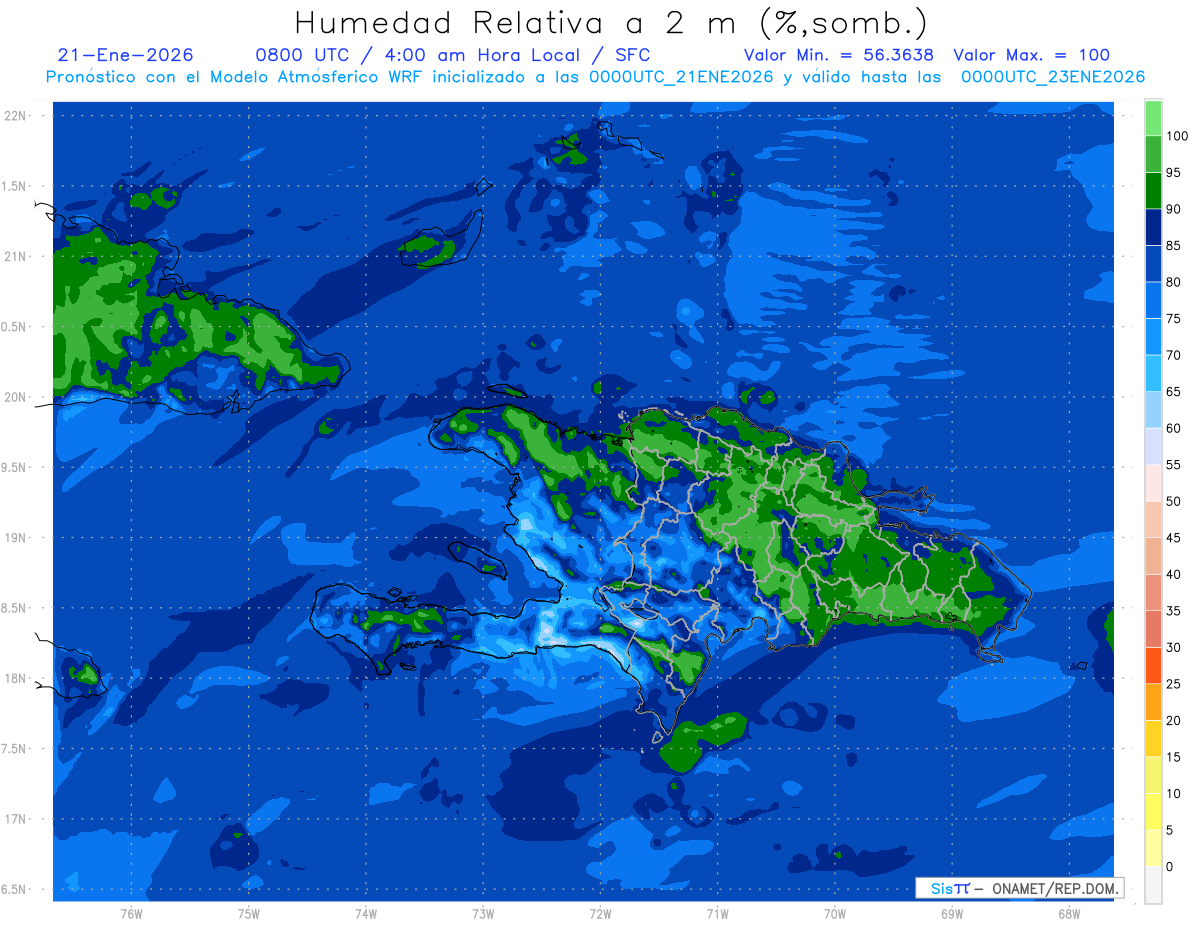Select the '74W' longitude label
1200x927 pixels.
coord(365,913)
